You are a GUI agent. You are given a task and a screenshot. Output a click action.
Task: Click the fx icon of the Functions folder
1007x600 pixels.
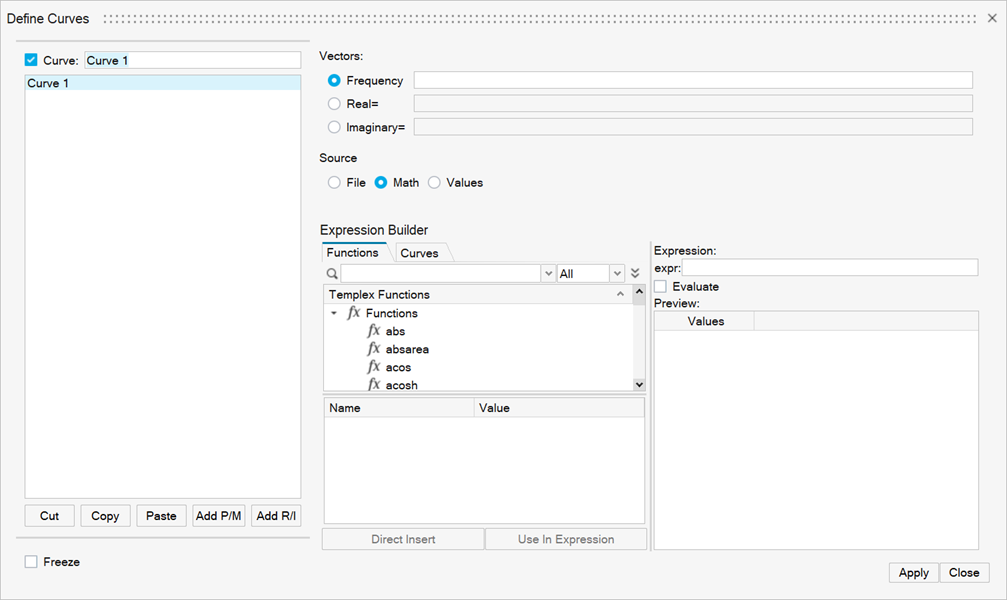tap(354, 313)
